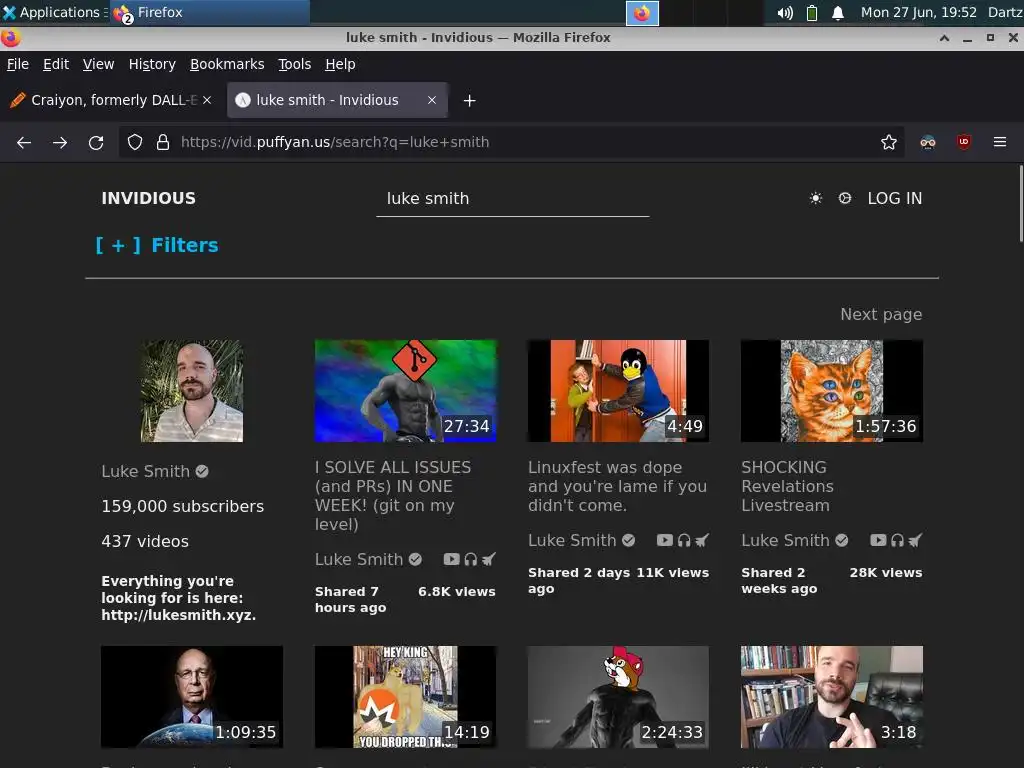
Task: Click the Dartz user menu in the panel
Action: (x=1005, y=12)
